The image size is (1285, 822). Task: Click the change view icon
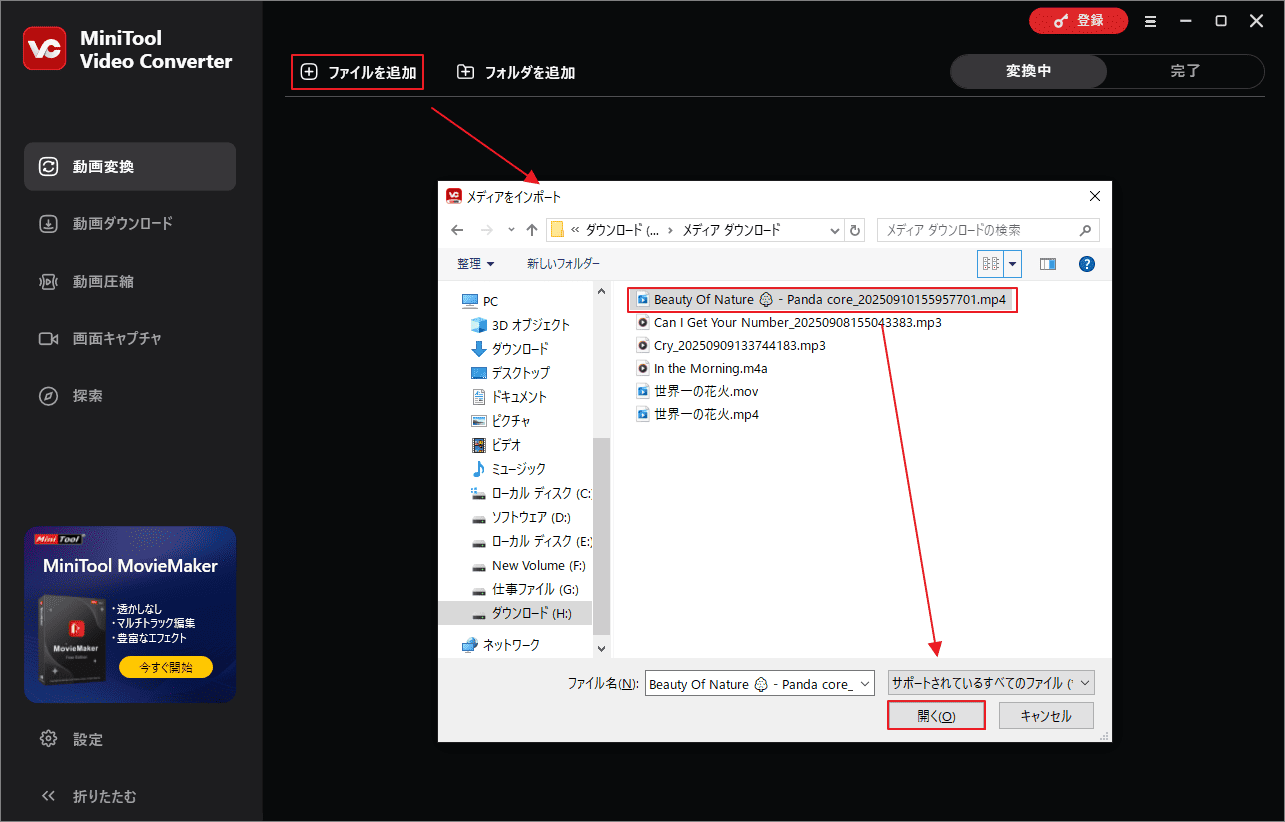(x=991, y=264)
